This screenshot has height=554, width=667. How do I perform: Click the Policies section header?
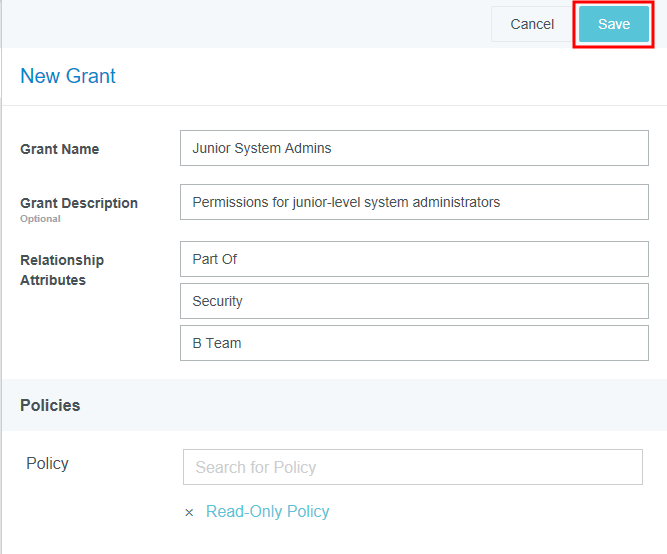pos(50,405)
